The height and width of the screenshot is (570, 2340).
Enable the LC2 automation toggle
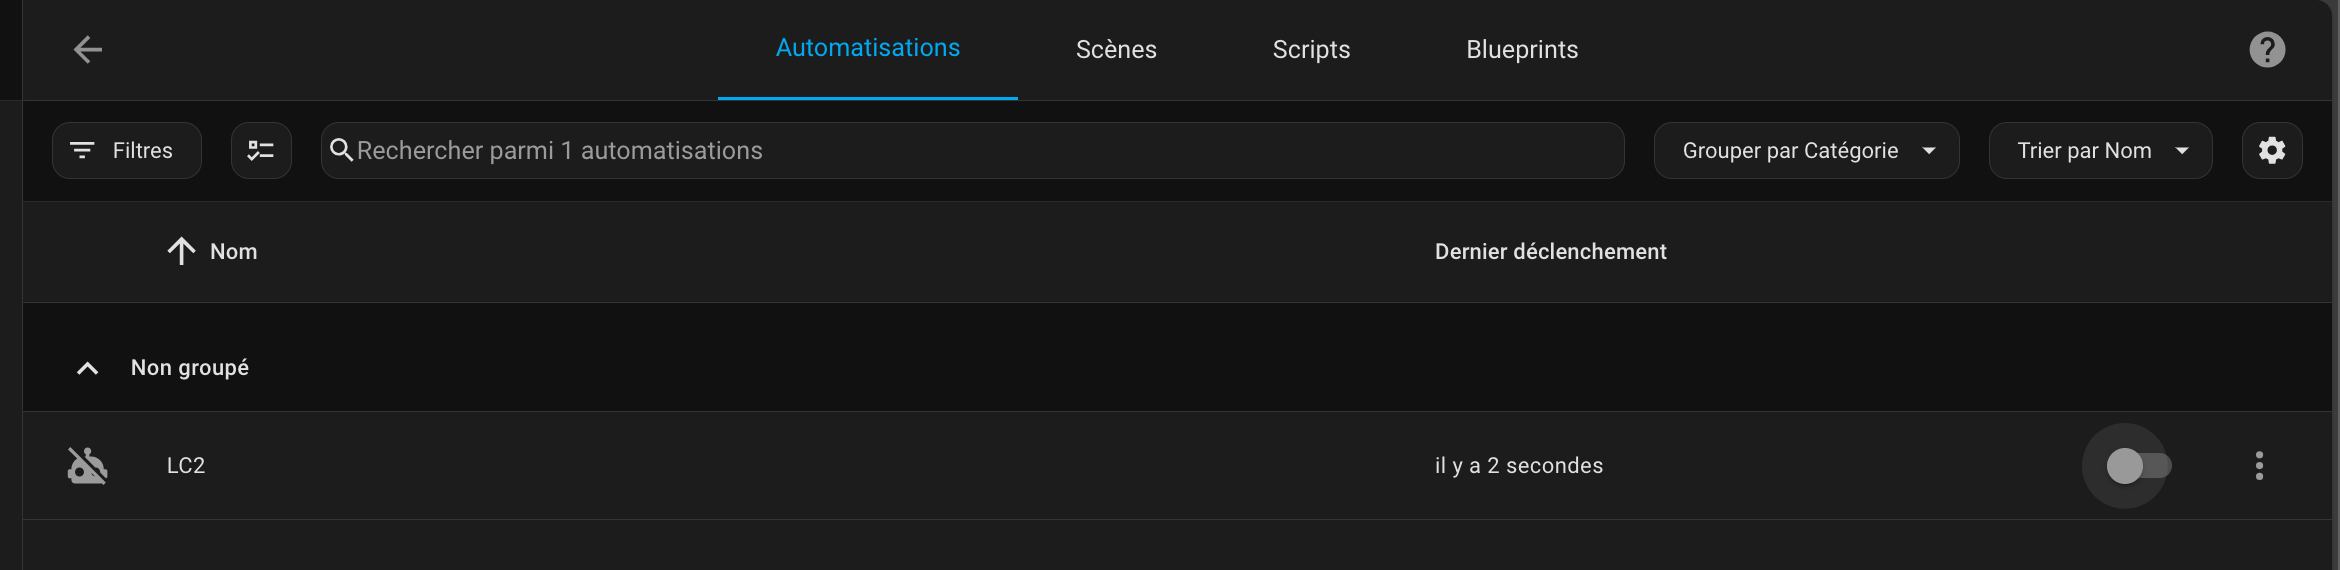click(x=2138, y=465)
